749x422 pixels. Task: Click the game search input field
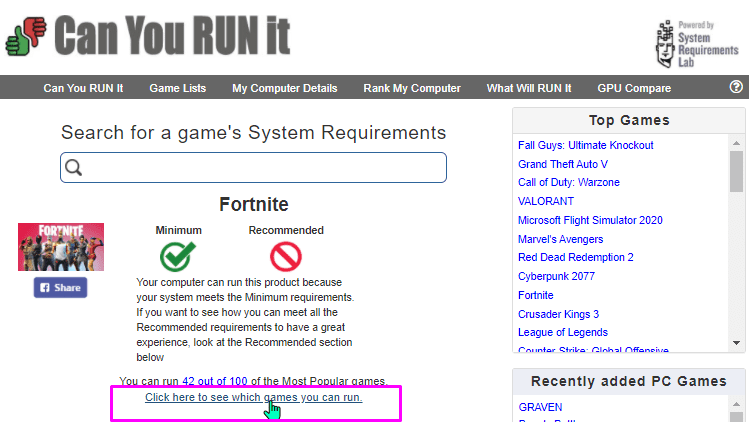pyautogui.click(x=254, y=168)
